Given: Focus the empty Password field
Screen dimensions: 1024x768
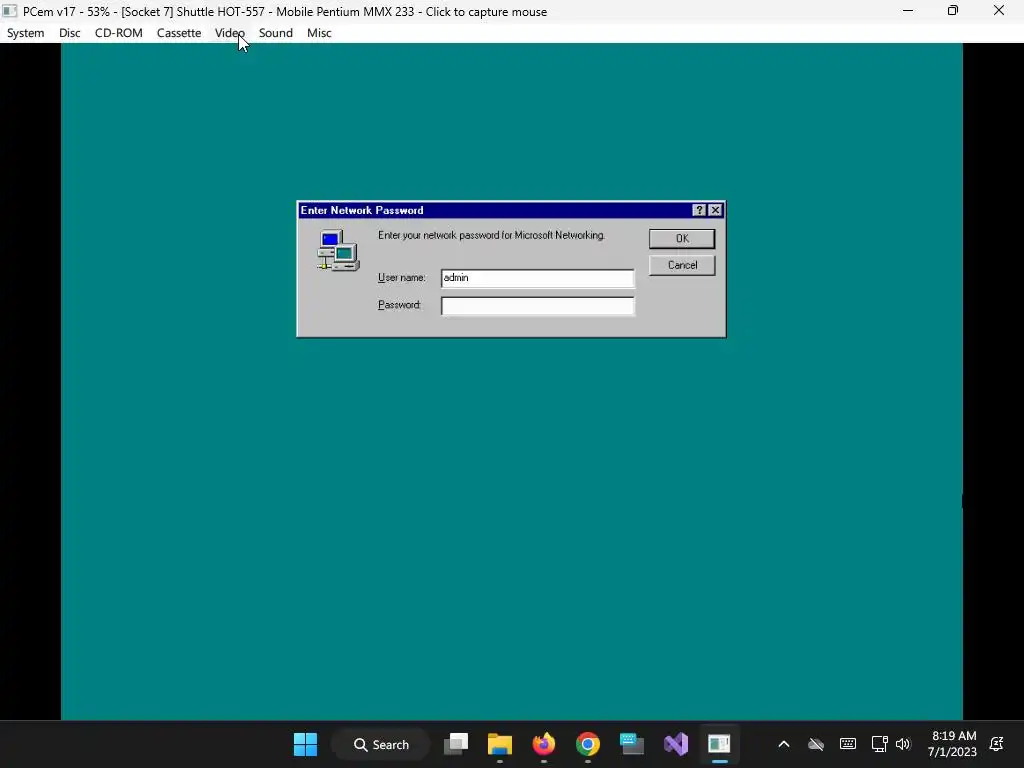Looking at the screenshot, I should [537, 306].
